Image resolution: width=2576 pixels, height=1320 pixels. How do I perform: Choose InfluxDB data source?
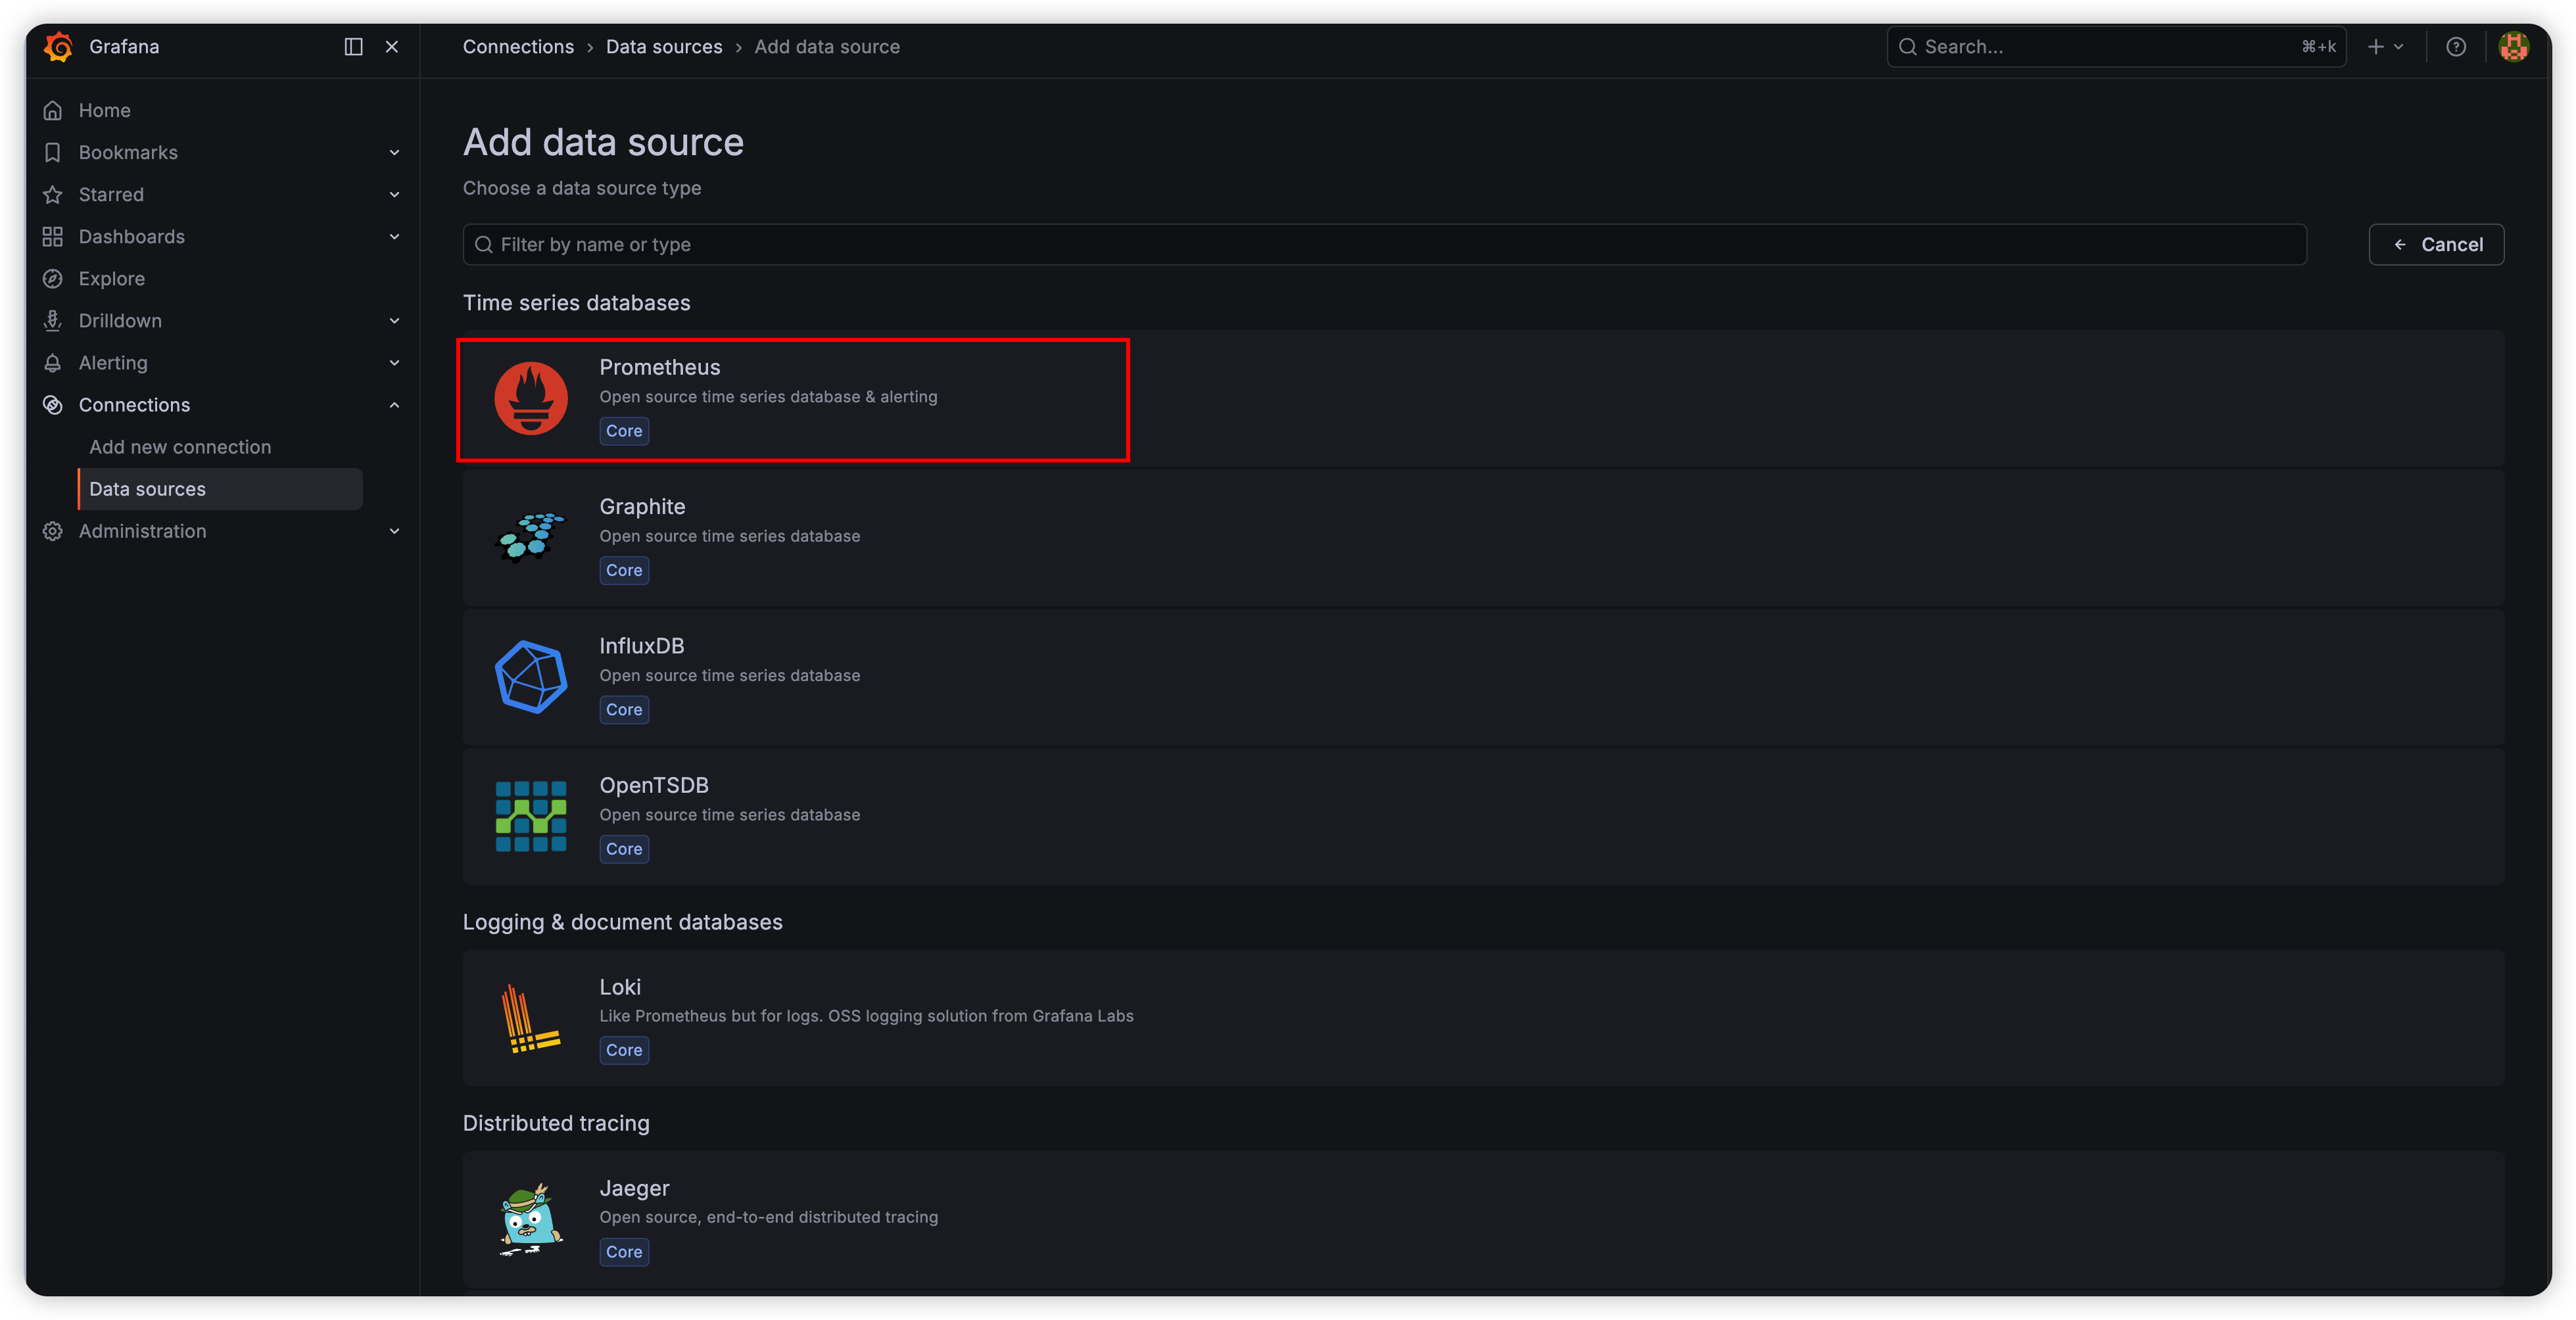[1483, 677]
